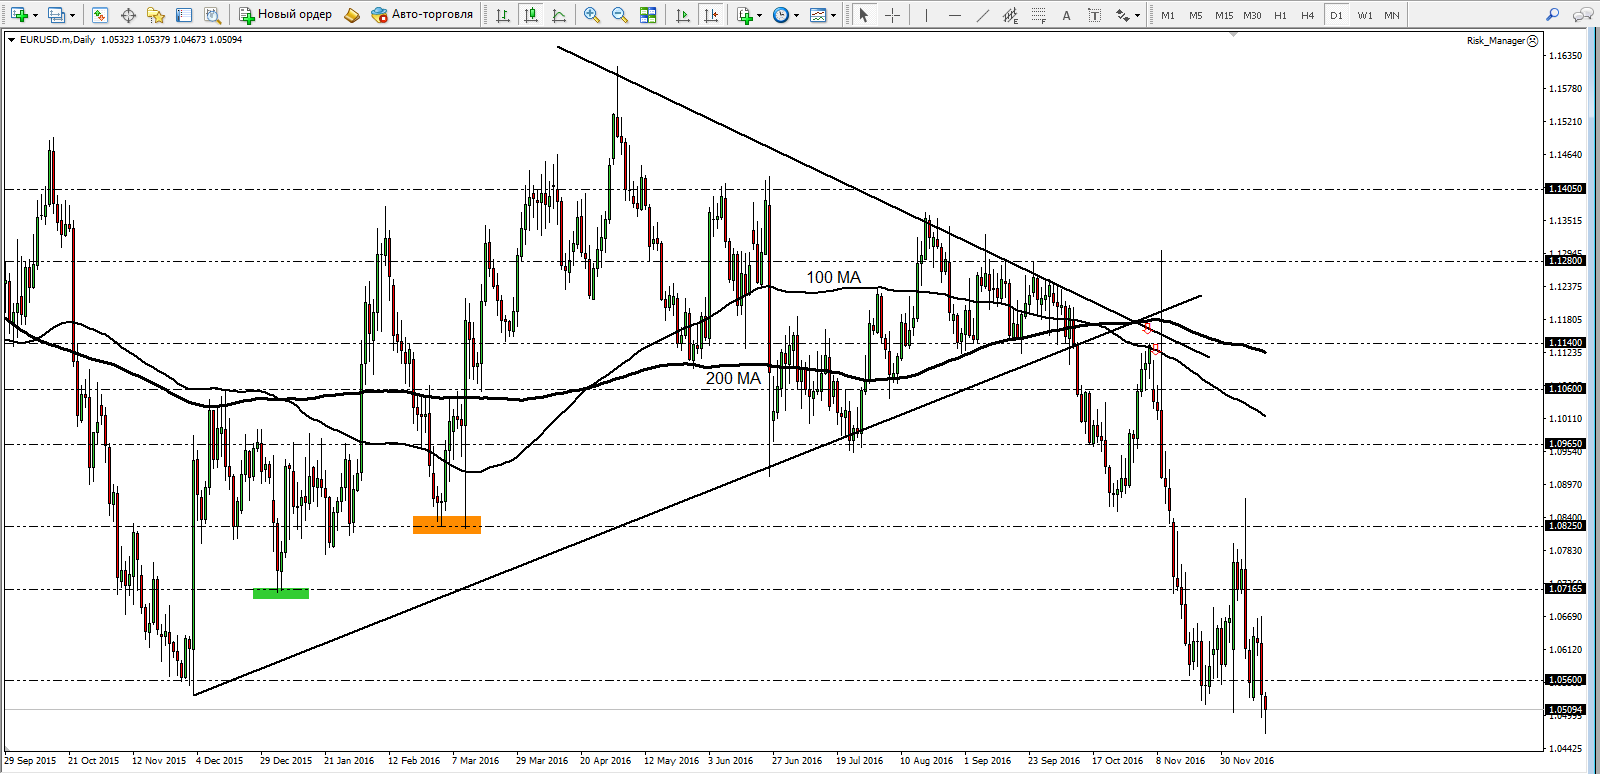Viewport: 1600px width, 774px height.
Task: Click the zoom out magnifier icon
Action: 620,15
